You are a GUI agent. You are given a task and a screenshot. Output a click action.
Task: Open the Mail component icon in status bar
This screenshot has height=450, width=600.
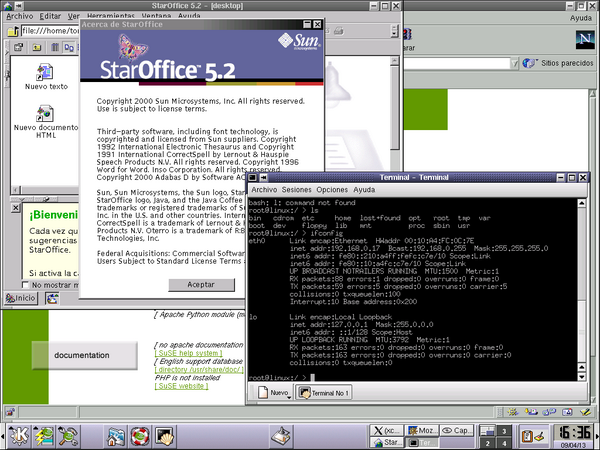(531, 412)
